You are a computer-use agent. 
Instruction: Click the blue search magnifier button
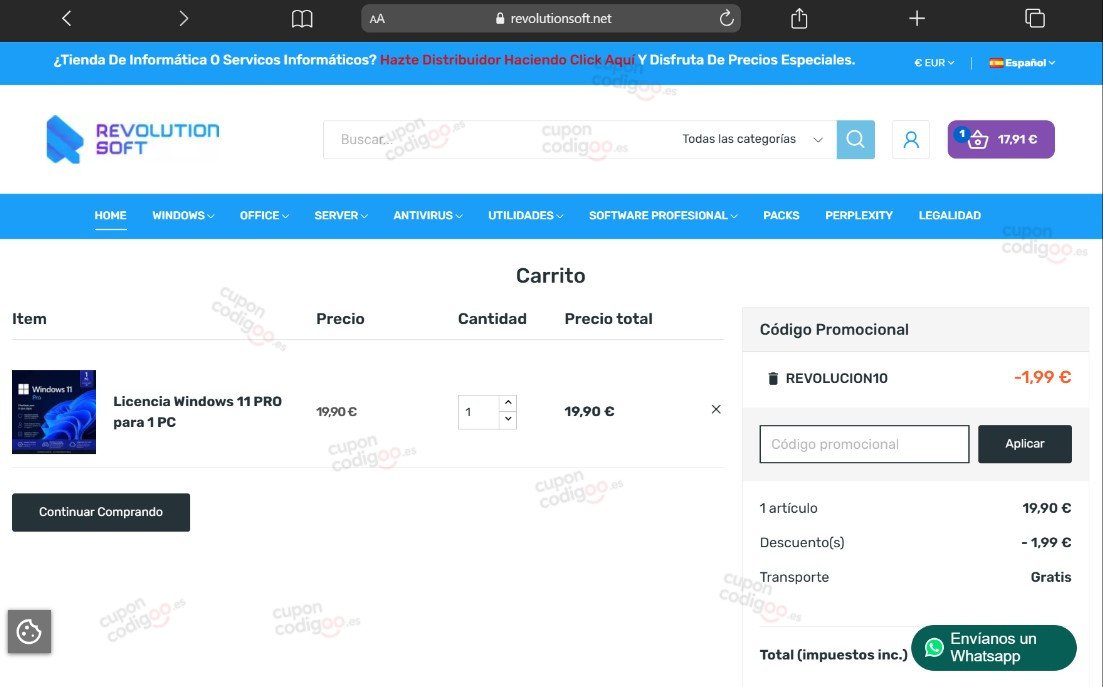pyautogui.click(x=855, y=139)
